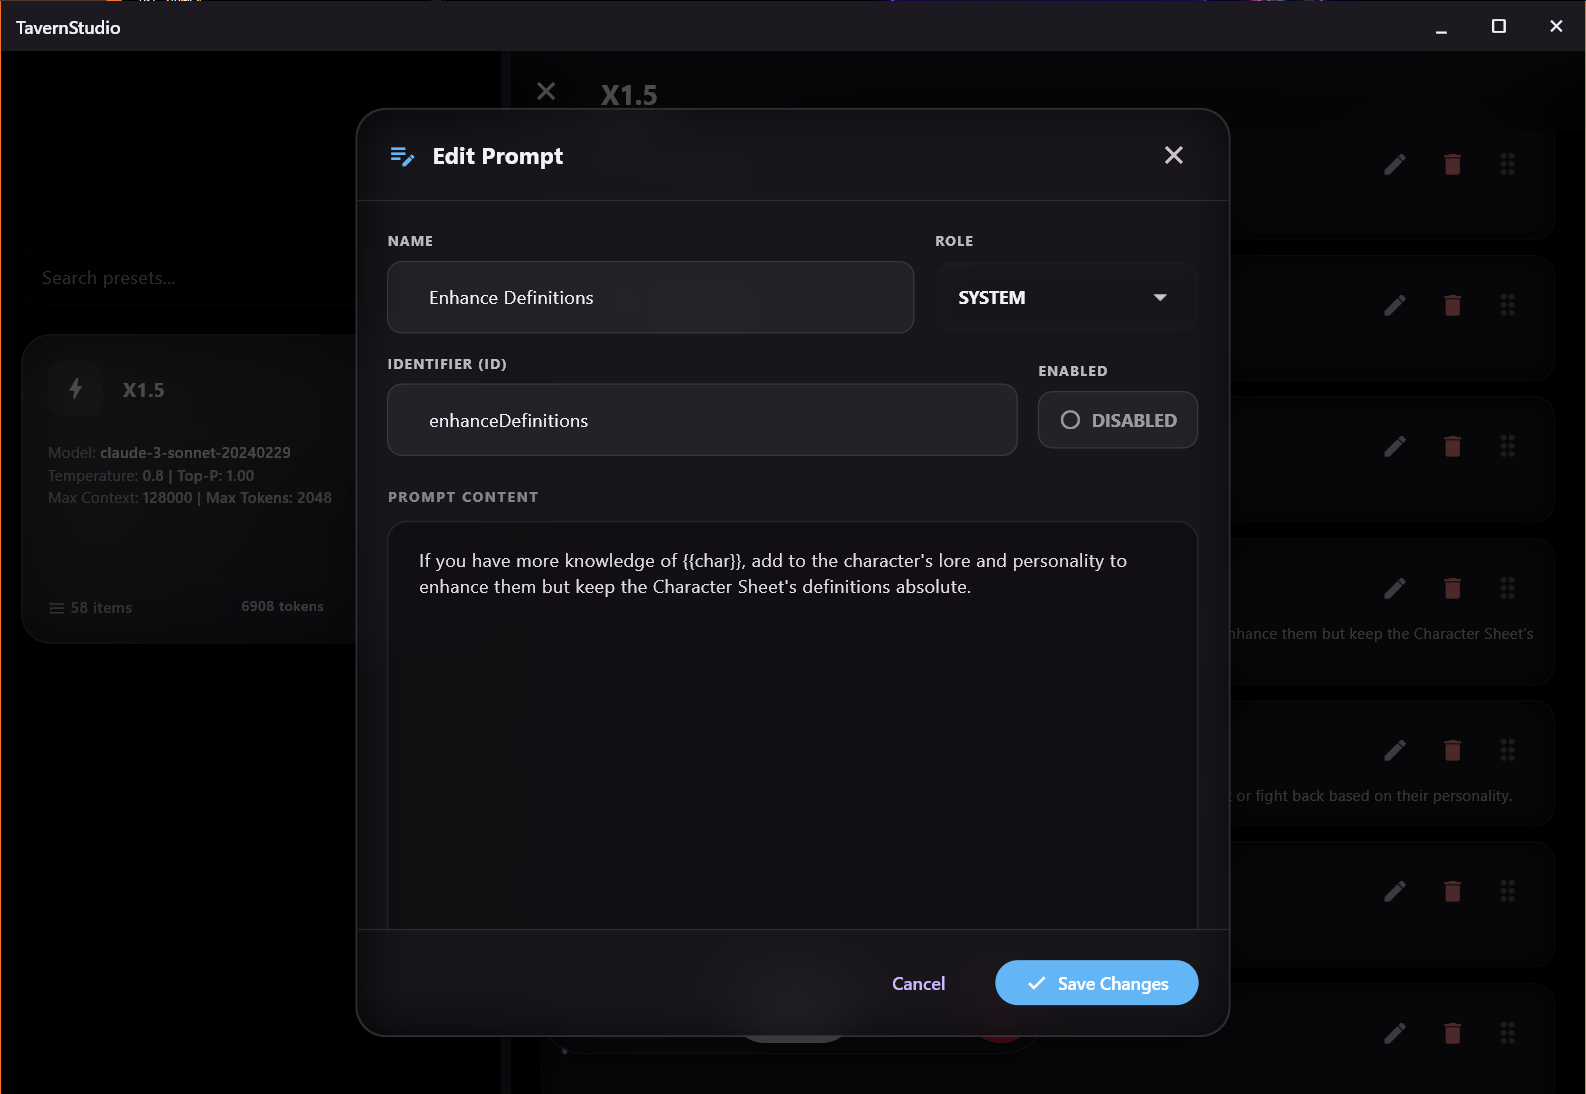Delete the 'fight back based on their personality' row
The image size is (1586, 1094).
coord(1453,750)
